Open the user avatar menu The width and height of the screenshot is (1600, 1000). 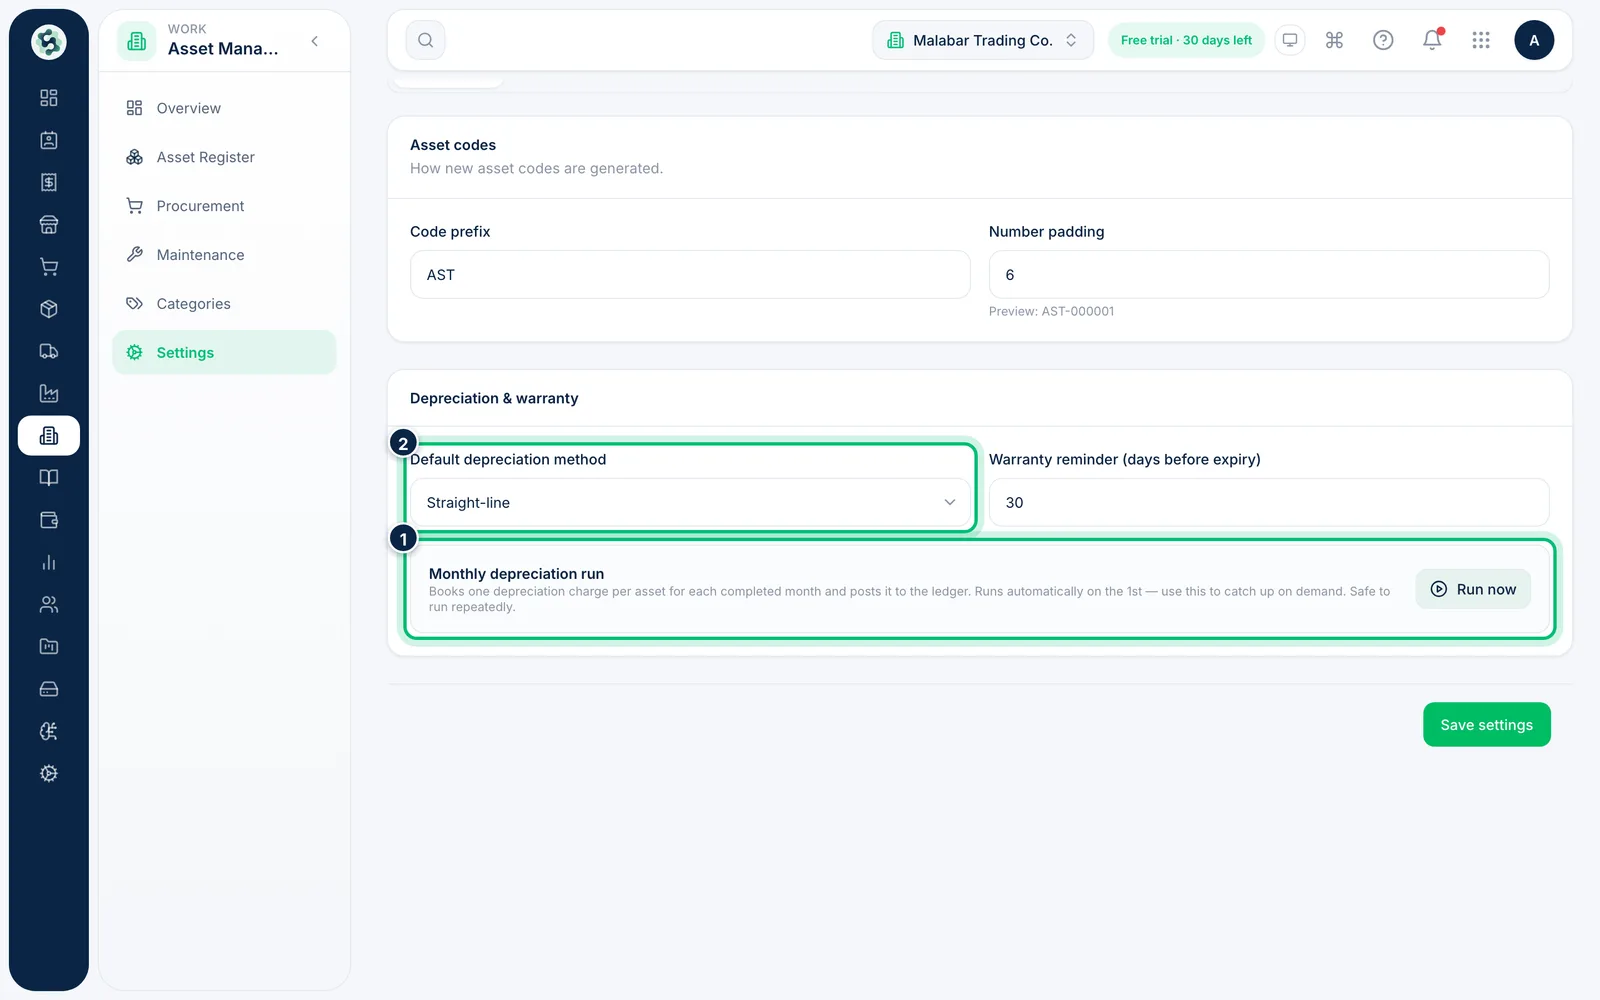tap(1534, 40)
